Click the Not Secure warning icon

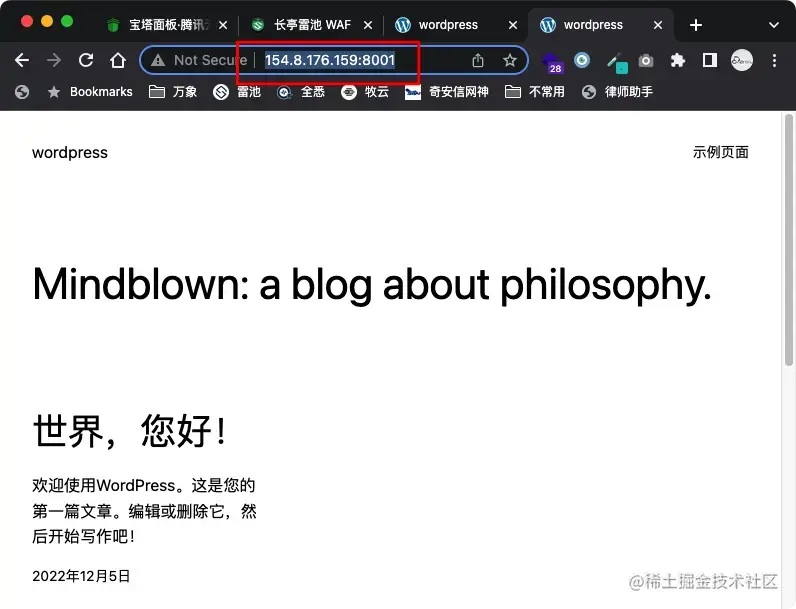tap(158, 60)
